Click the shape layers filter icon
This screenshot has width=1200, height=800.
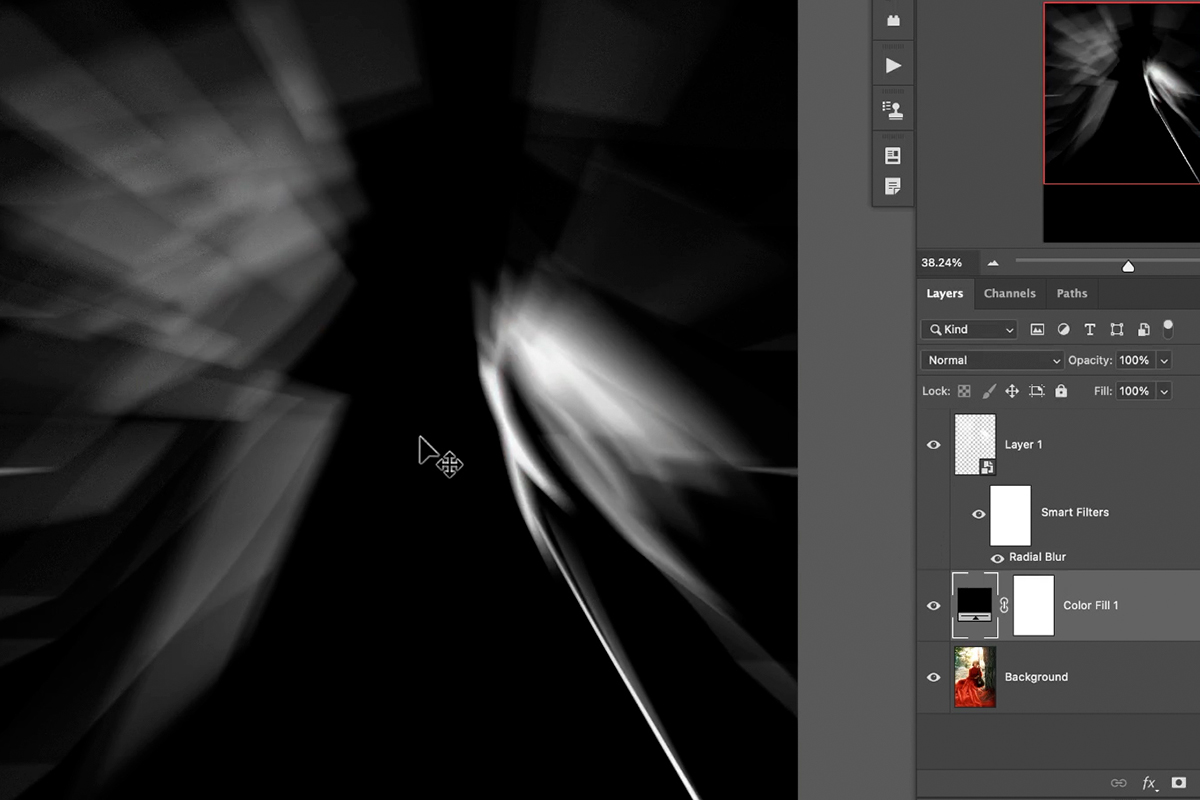pos(1117,329)
